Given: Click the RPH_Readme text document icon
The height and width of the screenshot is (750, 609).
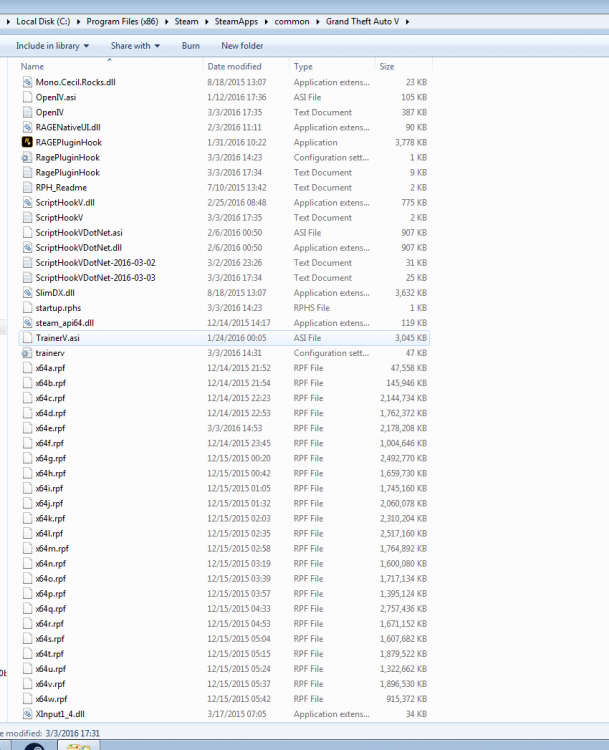Looking at the screenshot, I should point(27,188).
